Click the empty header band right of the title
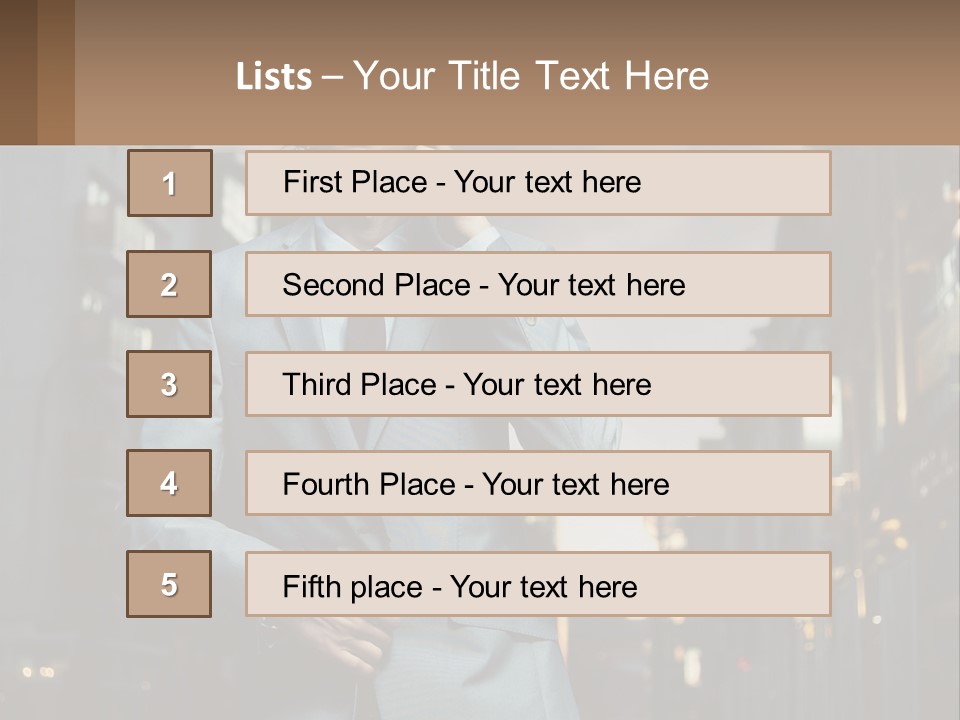This screenshot has width=960, height=720. (x=840, y=75)
